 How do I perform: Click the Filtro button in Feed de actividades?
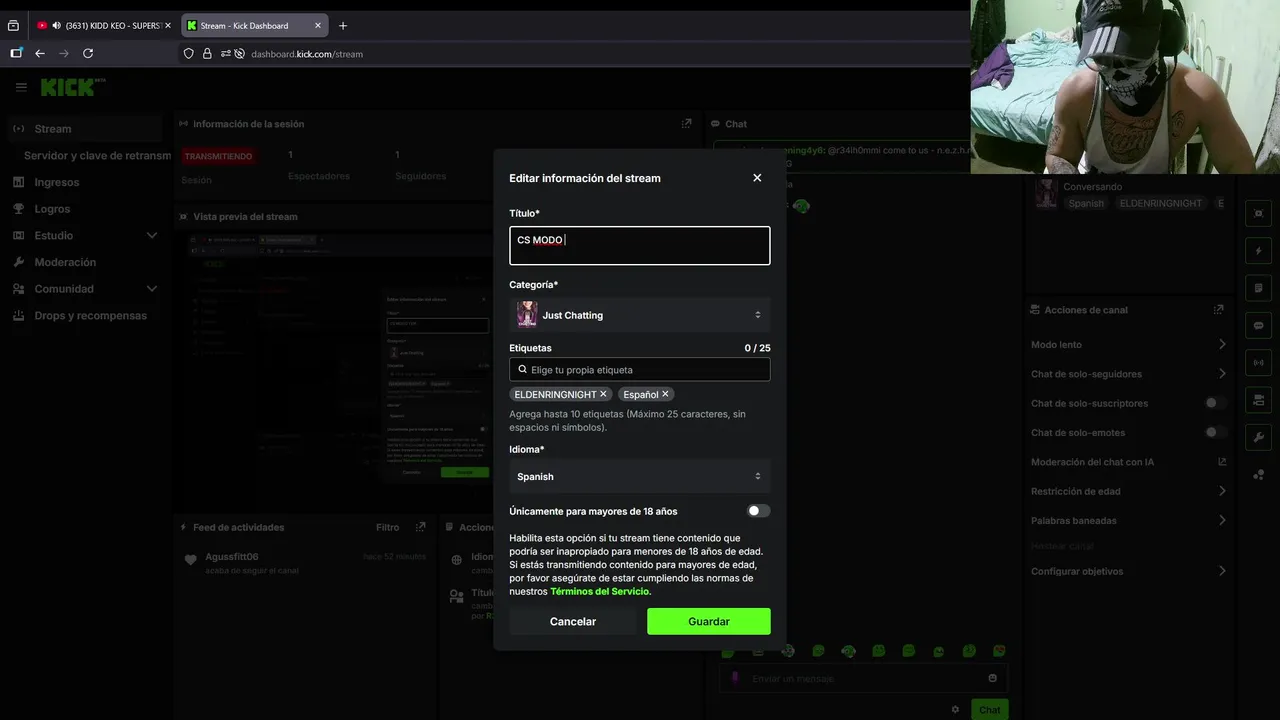[x=388, y=527]
